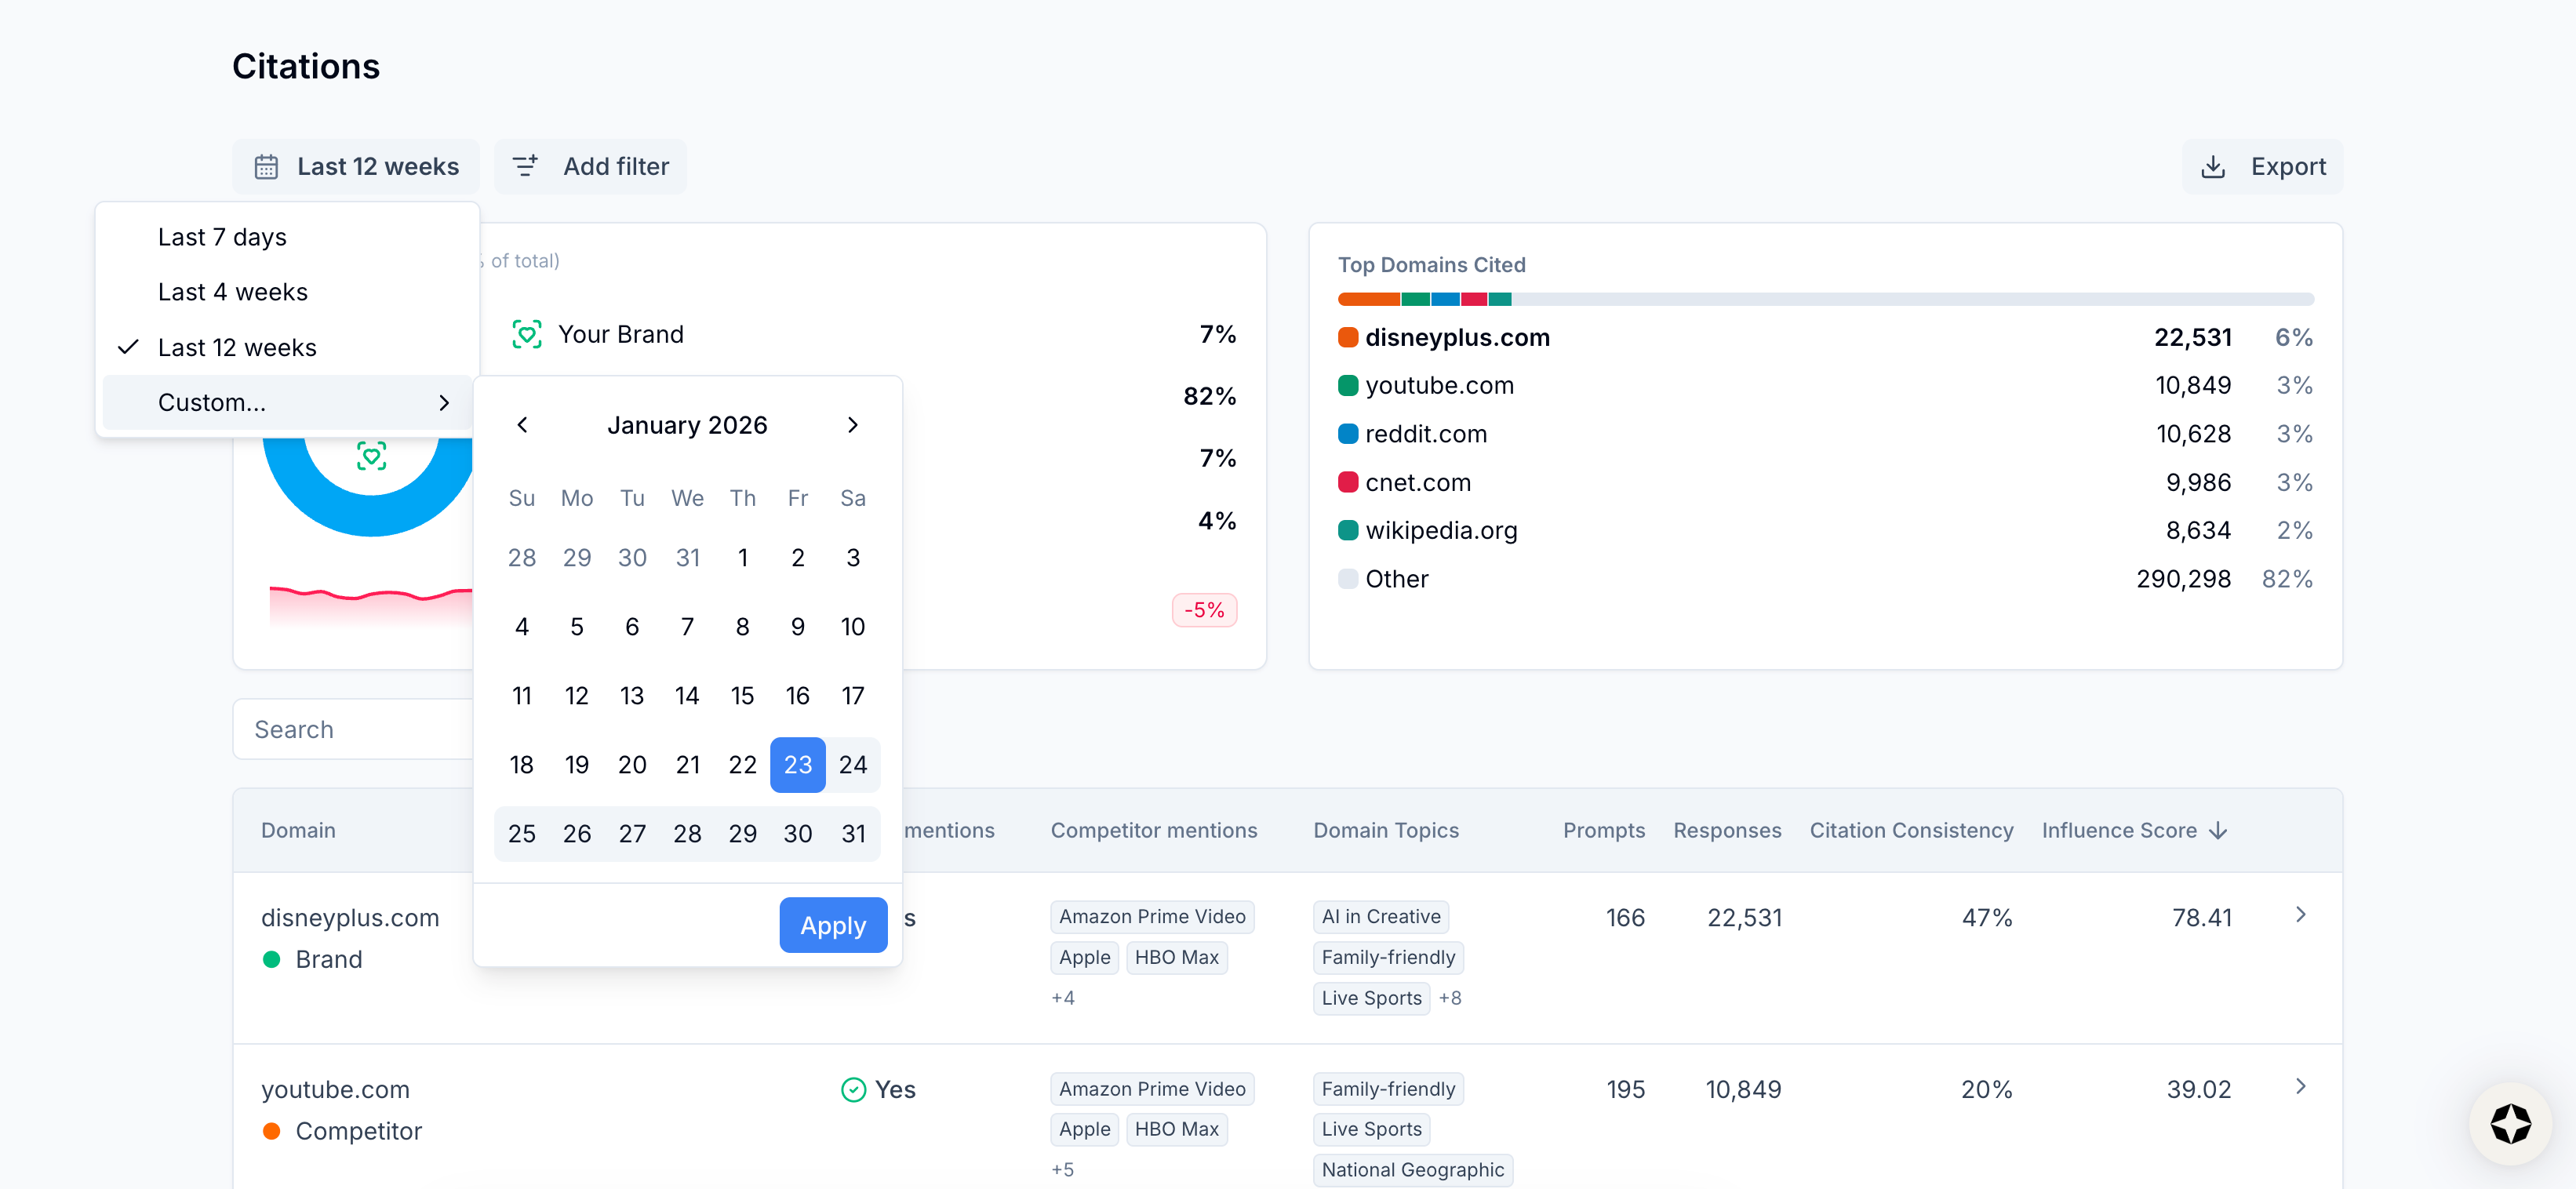2576x1189 pixels.
Task: Go to next month in calendar
Action: 852,425
